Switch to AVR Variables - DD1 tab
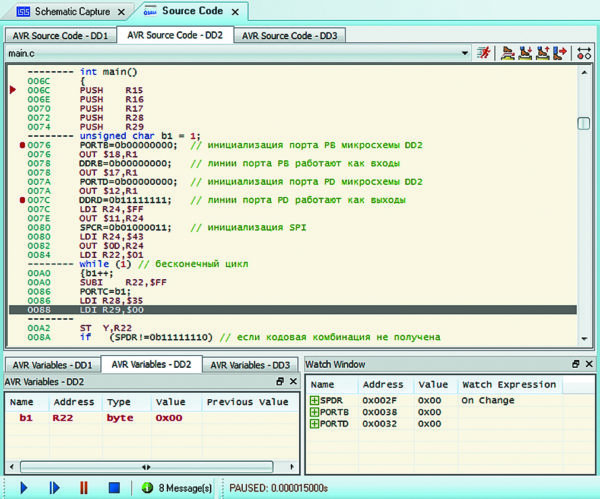The image size is (600, 499). (x=52, y=365)
